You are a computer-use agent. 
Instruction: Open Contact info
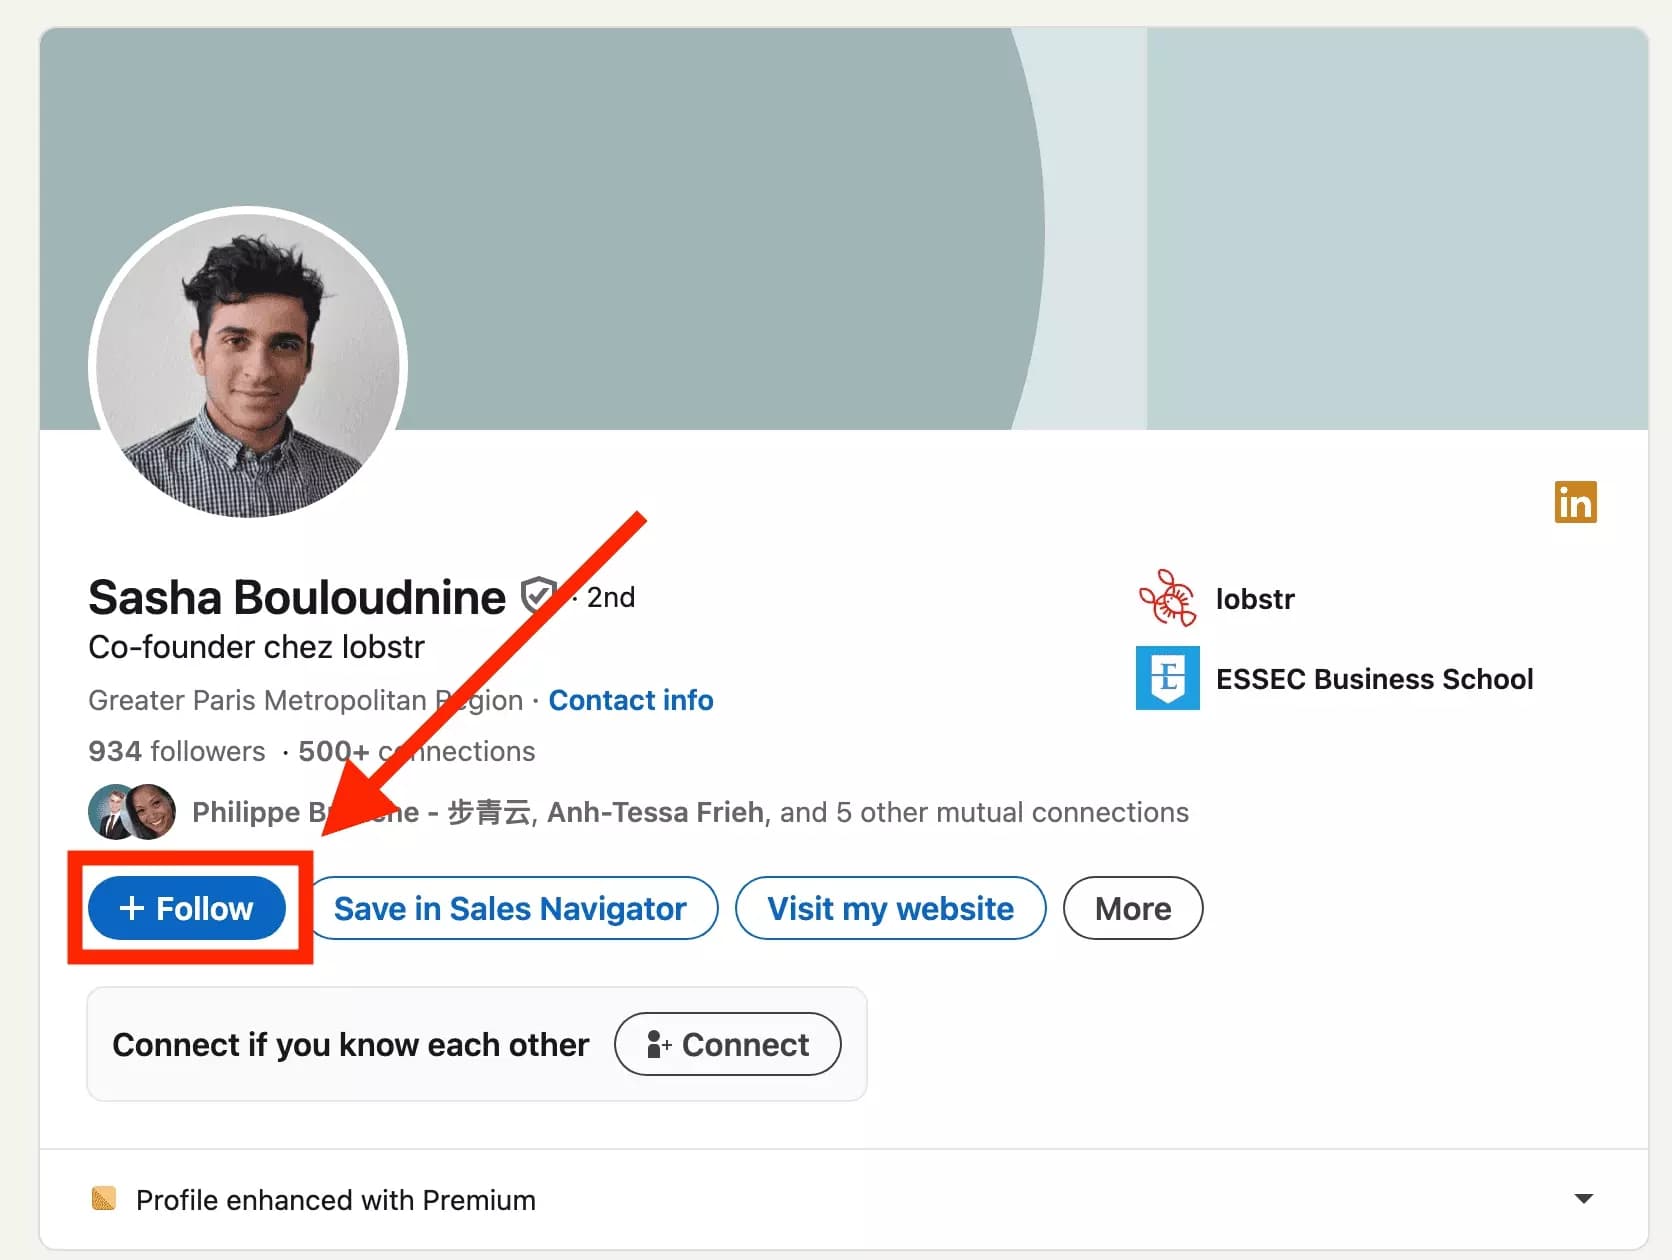tap(631, 700)
